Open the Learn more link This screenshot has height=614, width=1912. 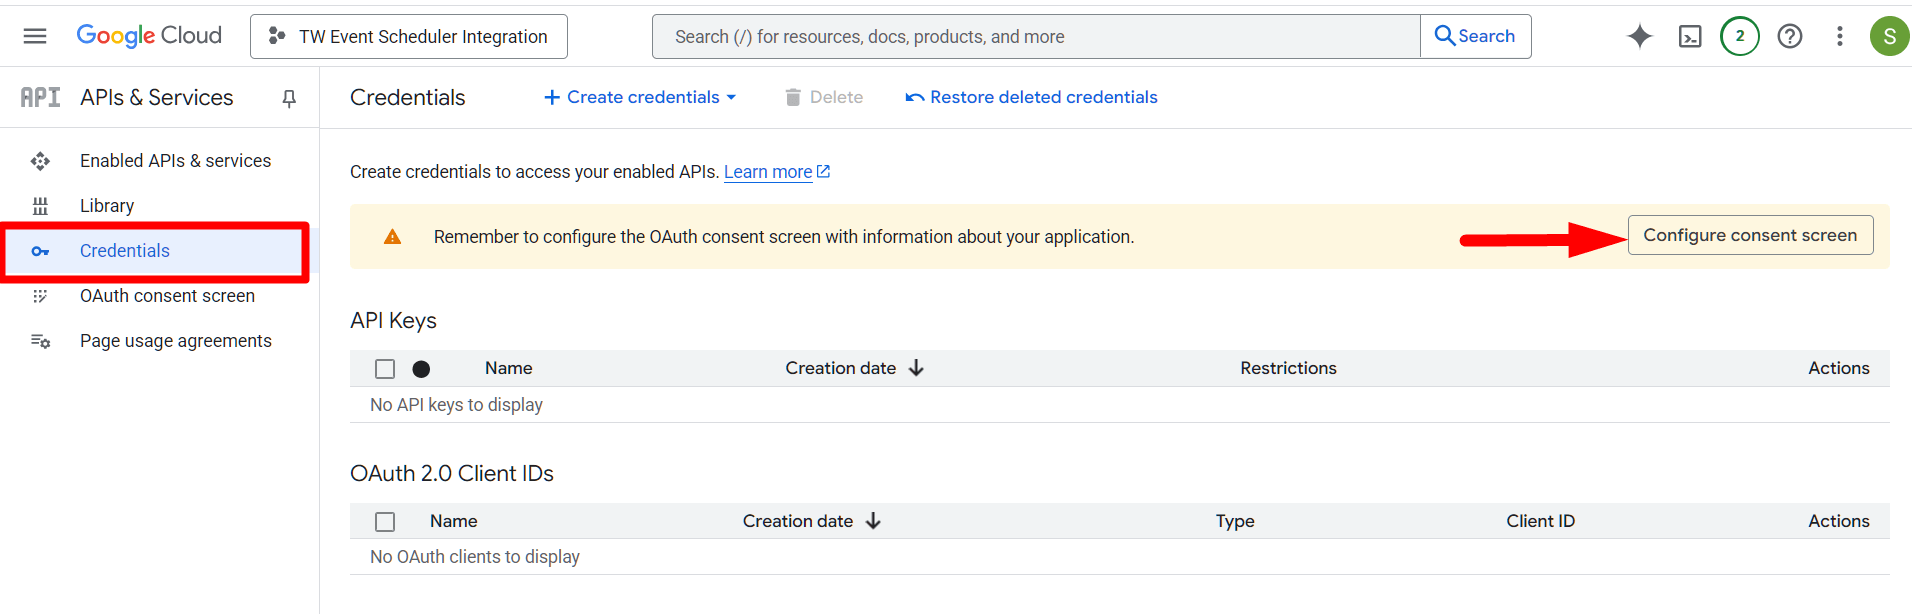(777, 172)
